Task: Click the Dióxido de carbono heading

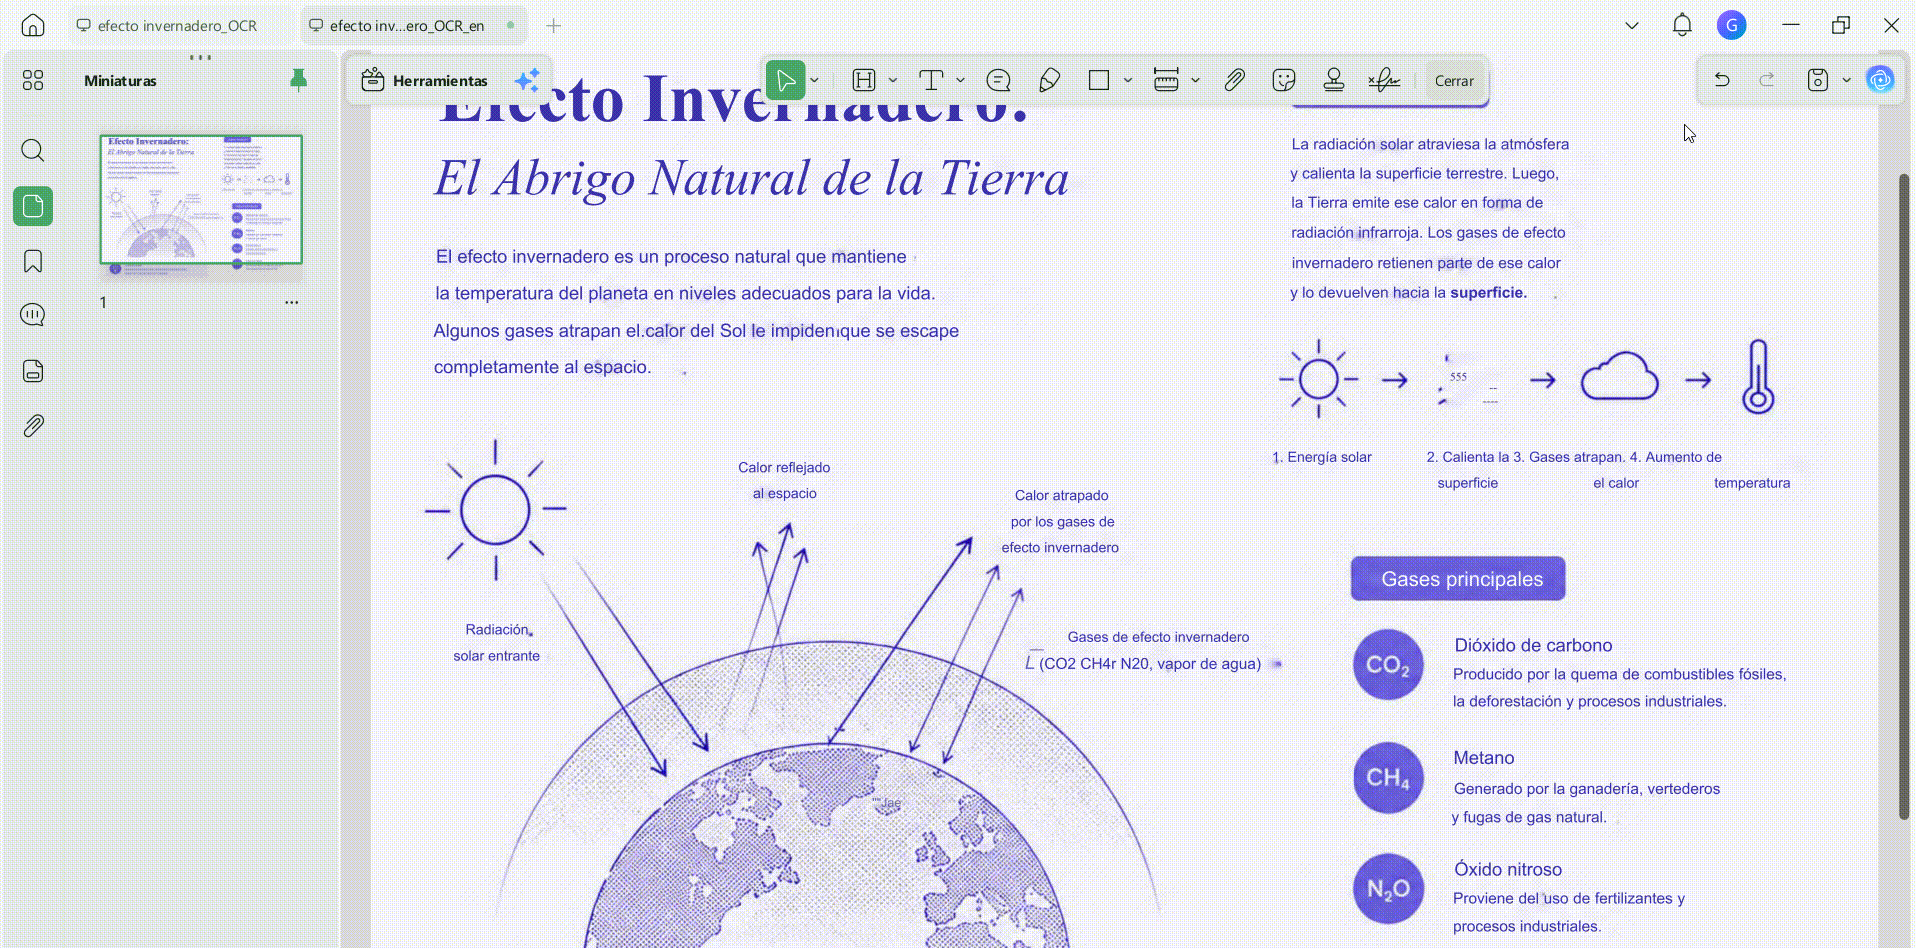Action: (1533, 645)
